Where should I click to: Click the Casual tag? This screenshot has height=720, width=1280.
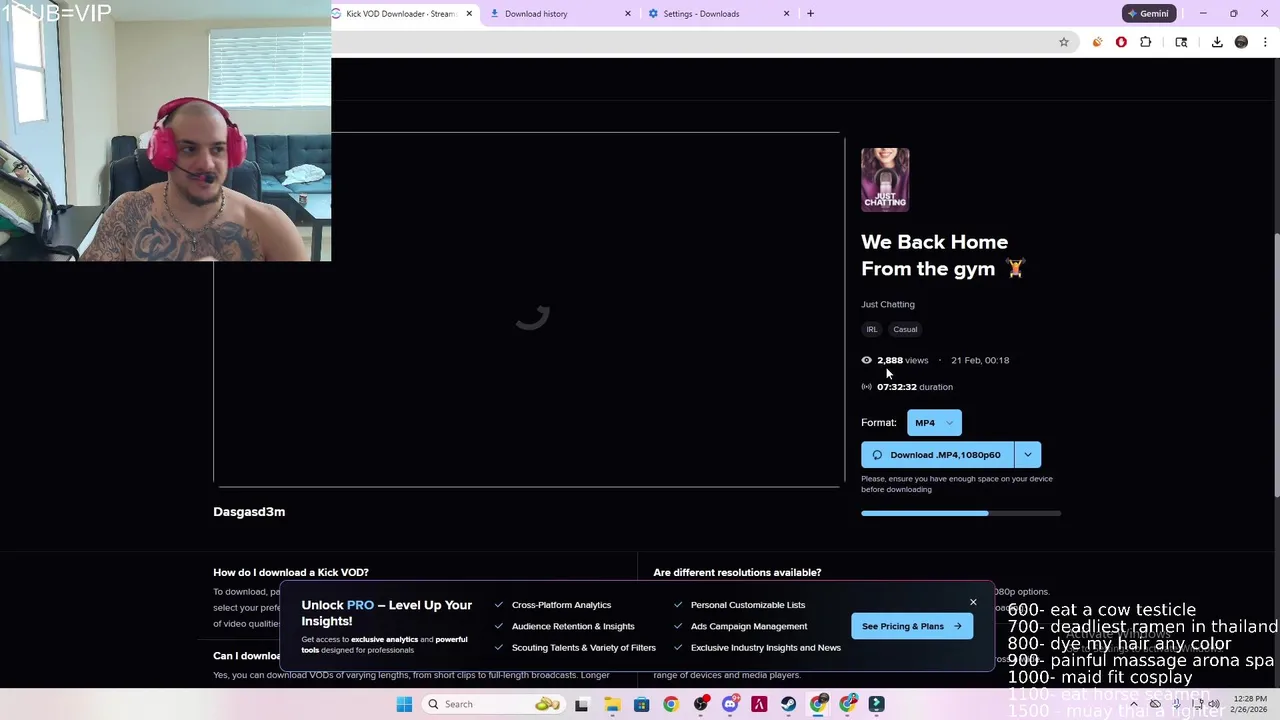click(905, 329)
